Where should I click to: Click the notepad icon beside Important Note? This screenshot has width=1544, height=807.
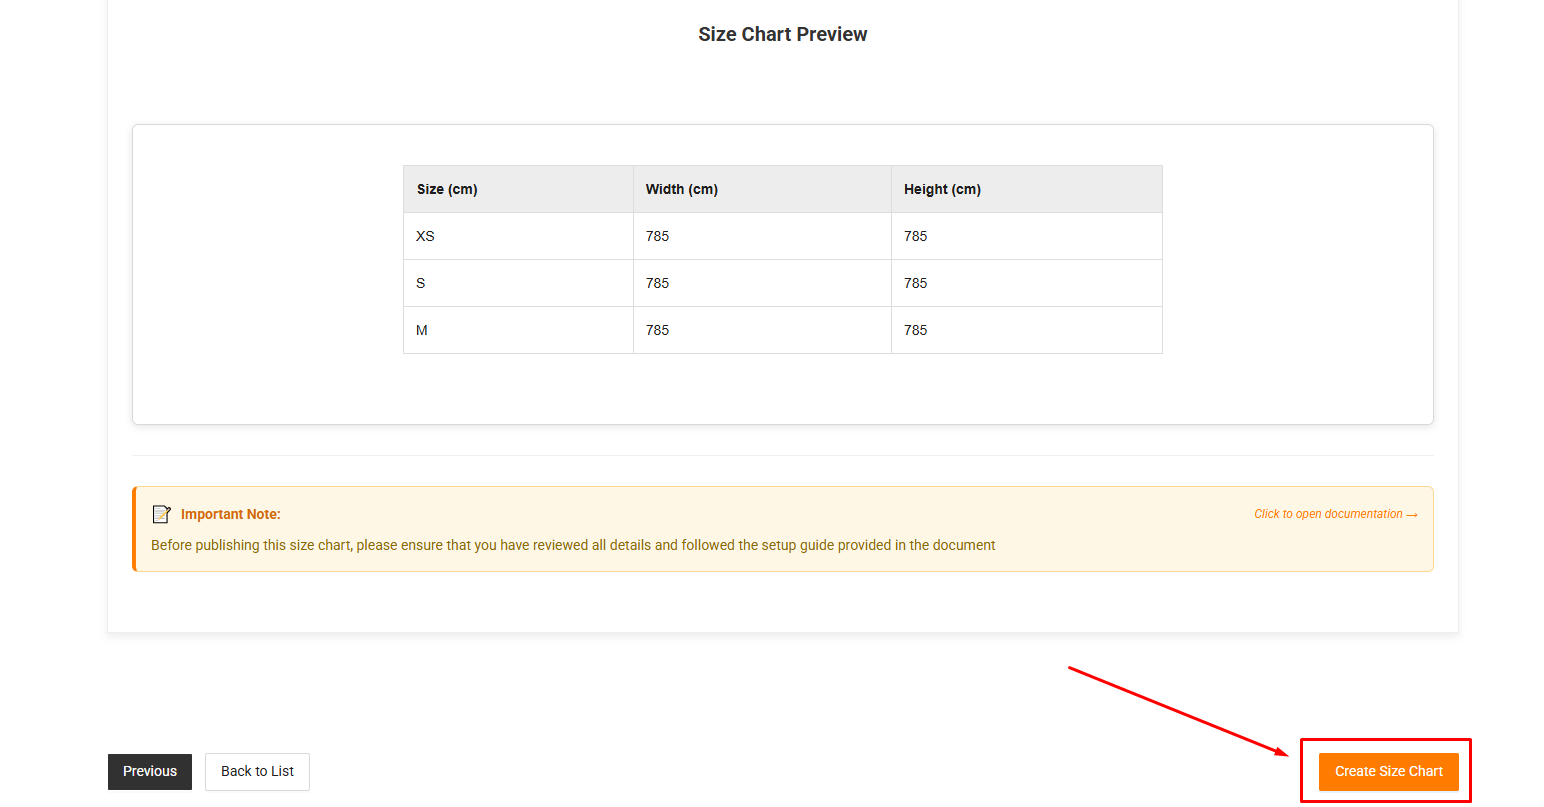point(161,514)
